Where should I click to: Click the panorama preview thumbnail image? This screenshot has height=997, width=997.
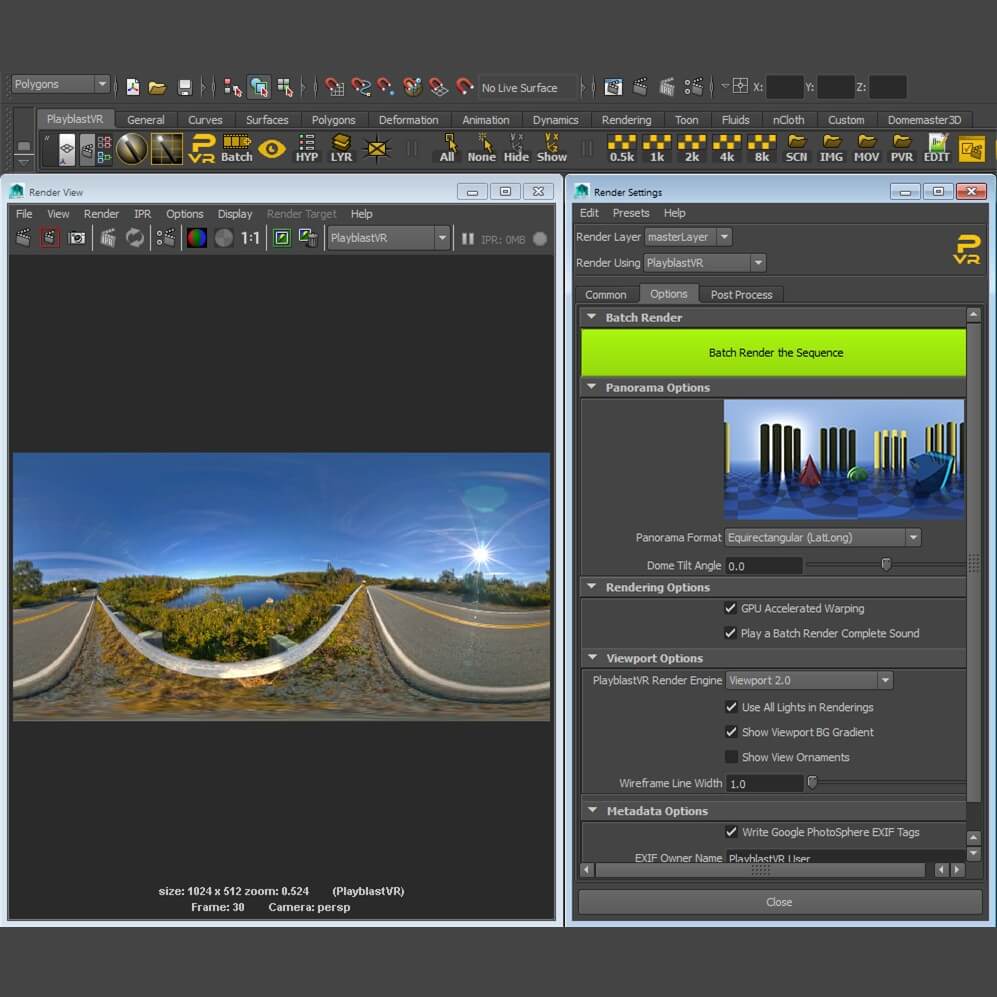pos(844,459)
